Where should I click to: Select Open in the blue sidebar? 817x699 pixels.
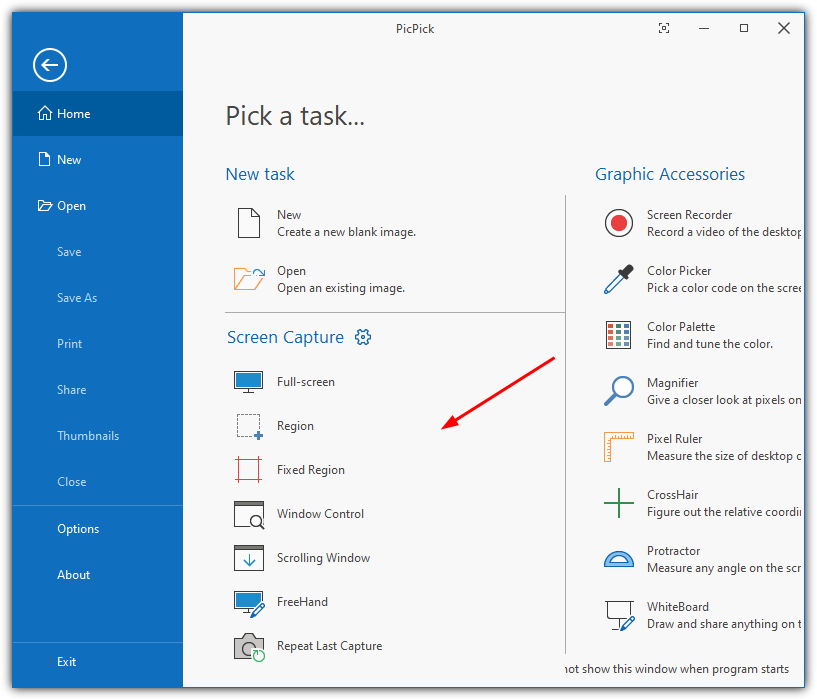click(x=97, y=206)
